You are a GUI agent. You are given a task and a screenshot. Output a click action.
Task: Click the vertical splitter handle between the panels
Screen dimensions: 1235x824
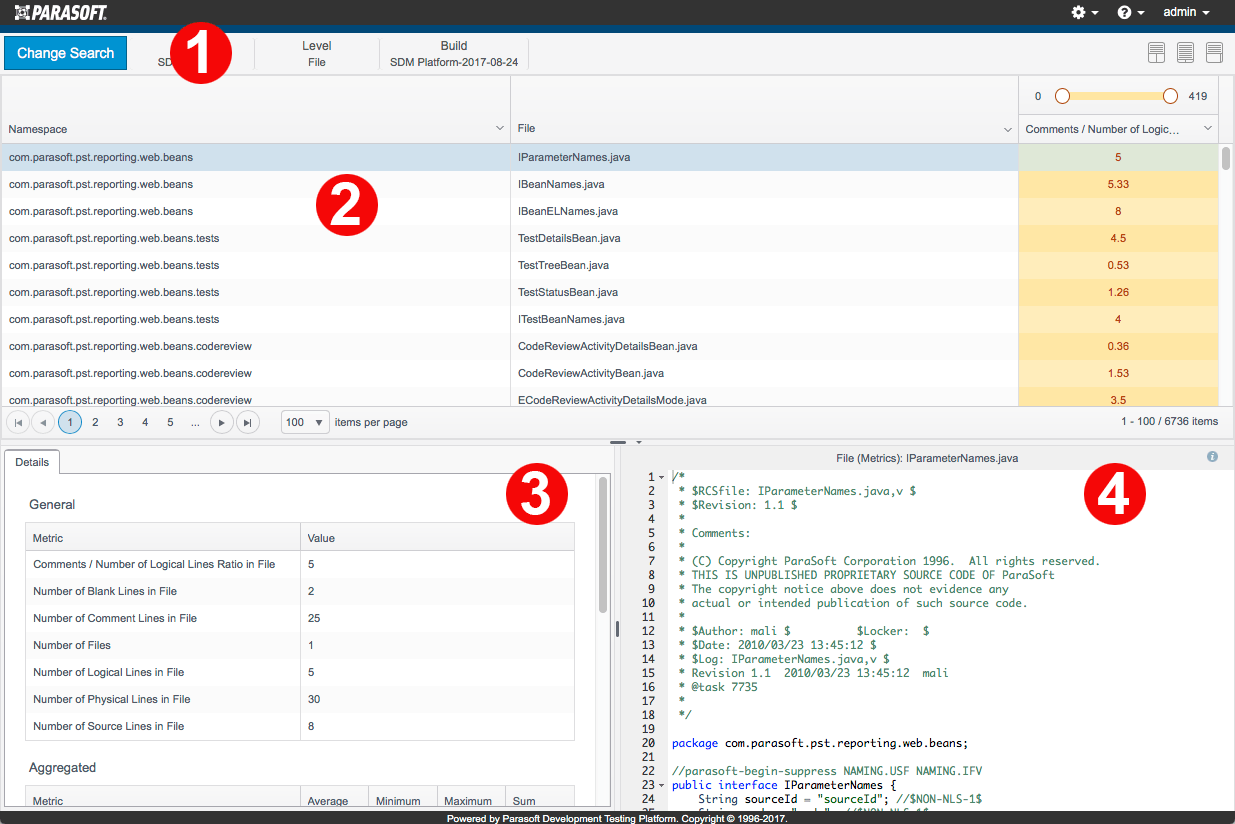[617, 629]
